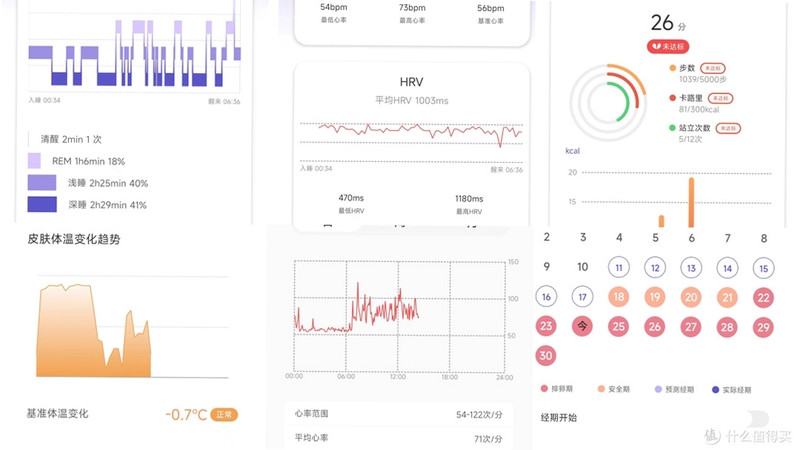
Task: Click the red 卡路里 legend dot
Action: tap(672, 97)
